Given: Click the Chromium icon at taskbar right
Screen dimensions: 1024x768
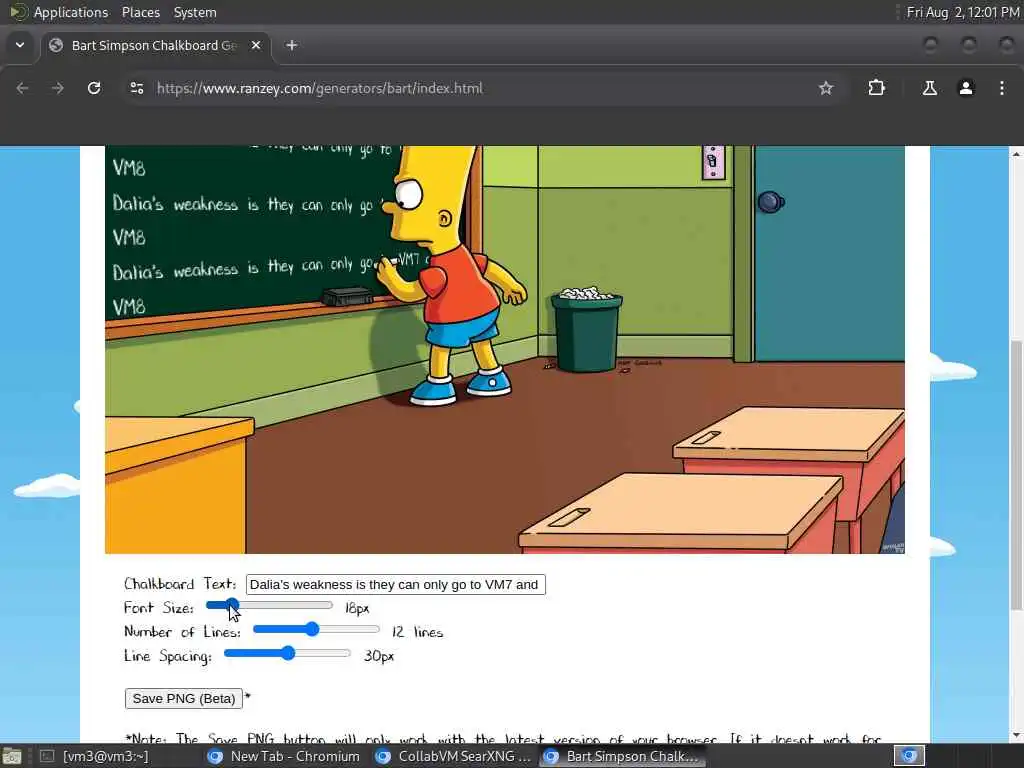Looking at the screenshot, I should tap(909, 756).
